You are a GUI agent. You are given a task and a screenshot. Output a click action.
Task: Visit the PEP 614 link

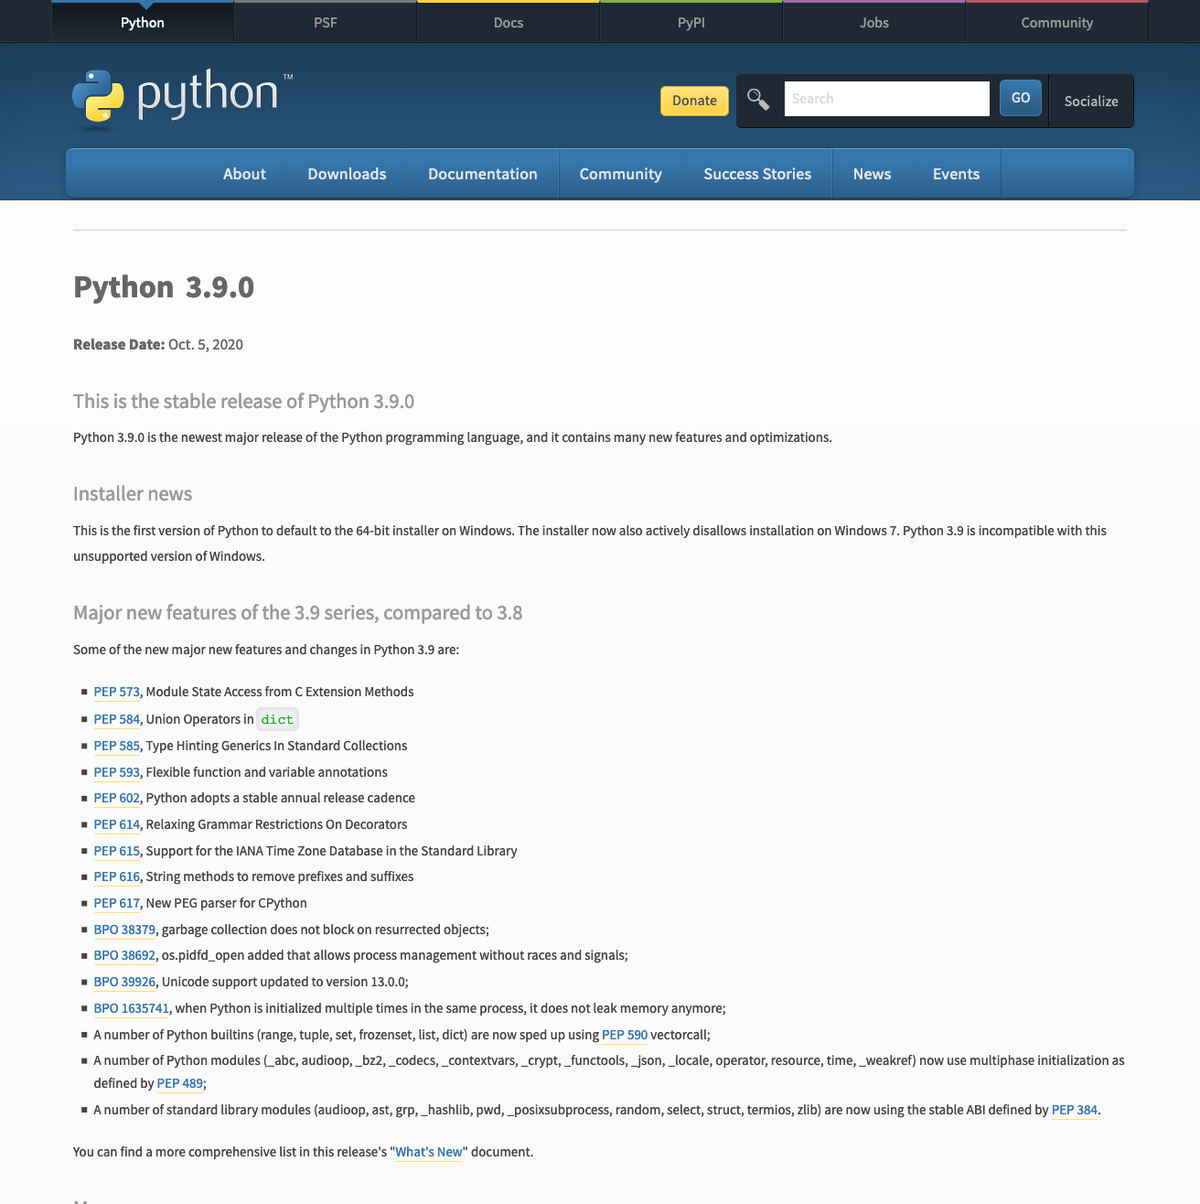117,825
